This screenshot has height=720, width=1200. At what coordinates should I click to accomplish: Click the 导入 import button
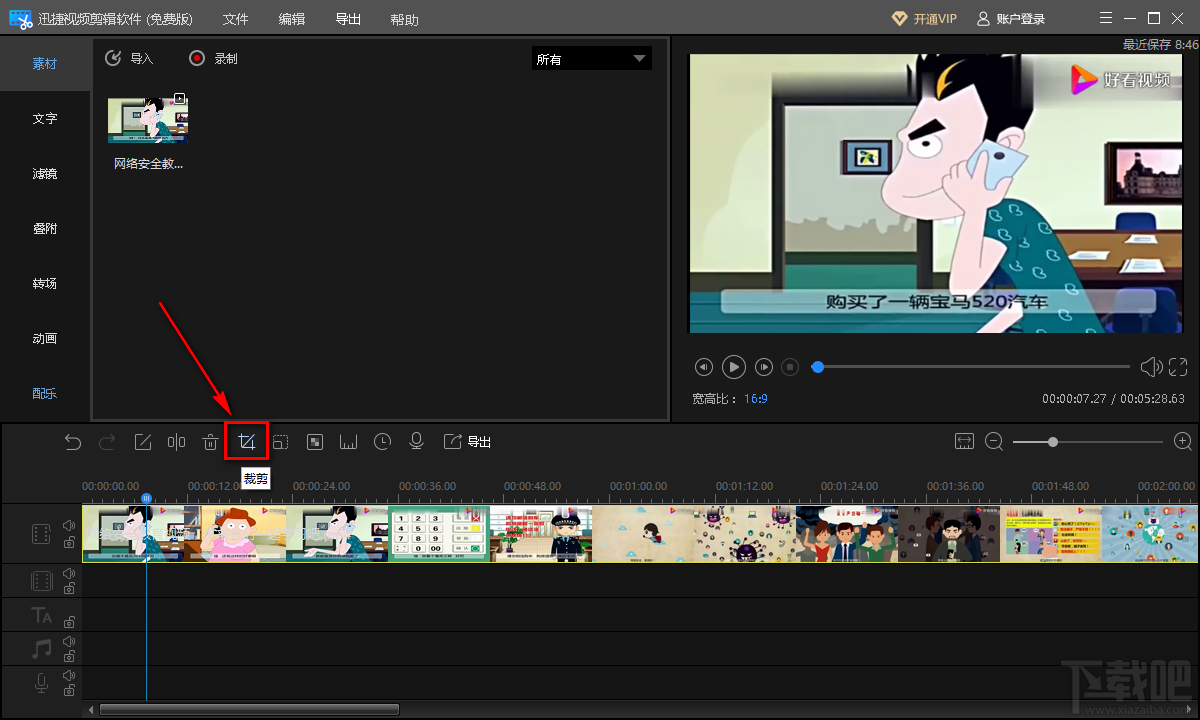click(130, 59)
